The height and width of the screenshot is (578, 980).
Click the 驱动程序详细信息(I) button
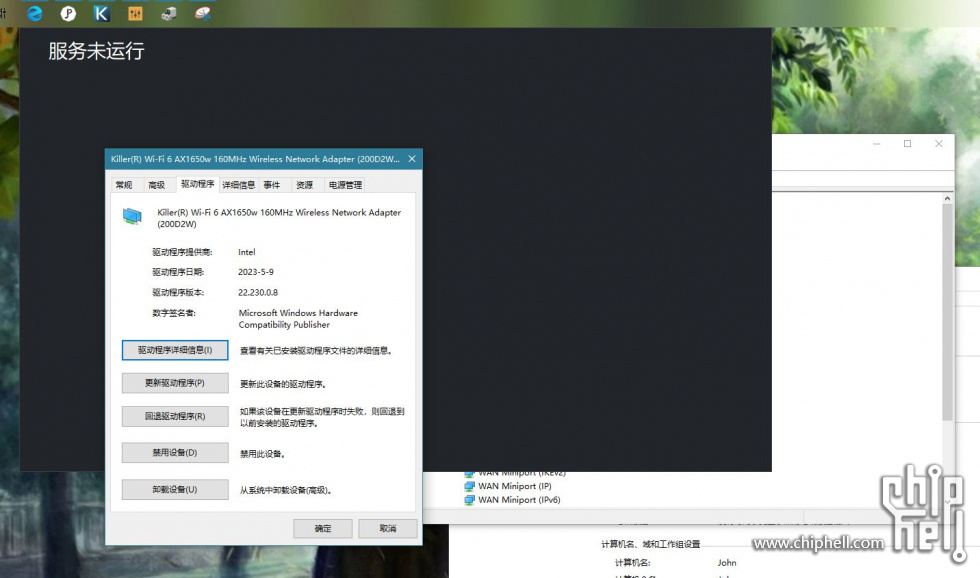(x=175, y=350)
